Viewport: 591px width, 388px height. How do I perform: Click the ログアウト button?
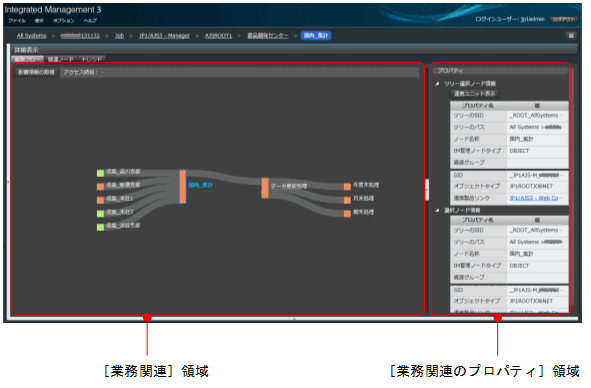click(563, 19)
